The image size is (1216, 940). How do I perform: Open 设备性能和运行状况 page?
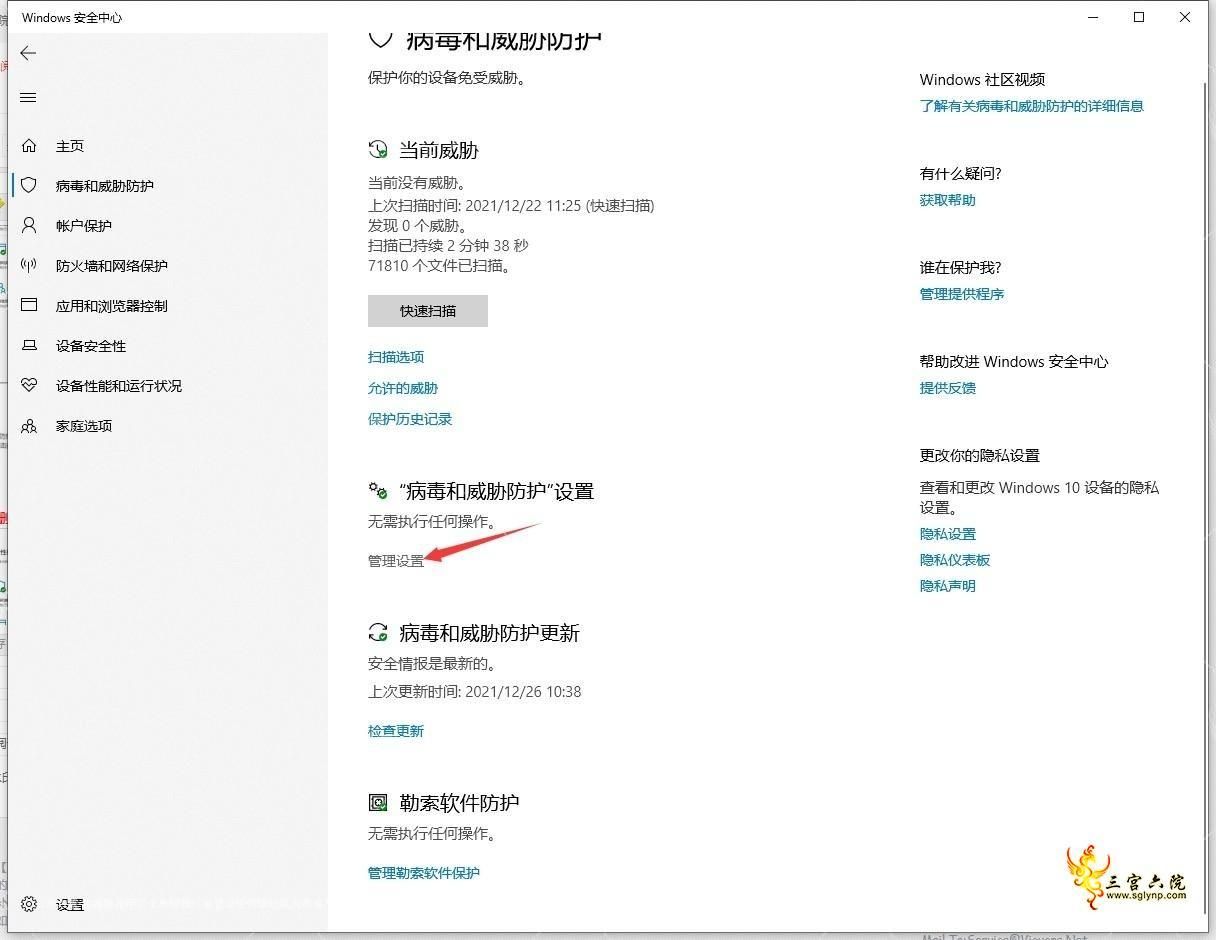point(119,386)
